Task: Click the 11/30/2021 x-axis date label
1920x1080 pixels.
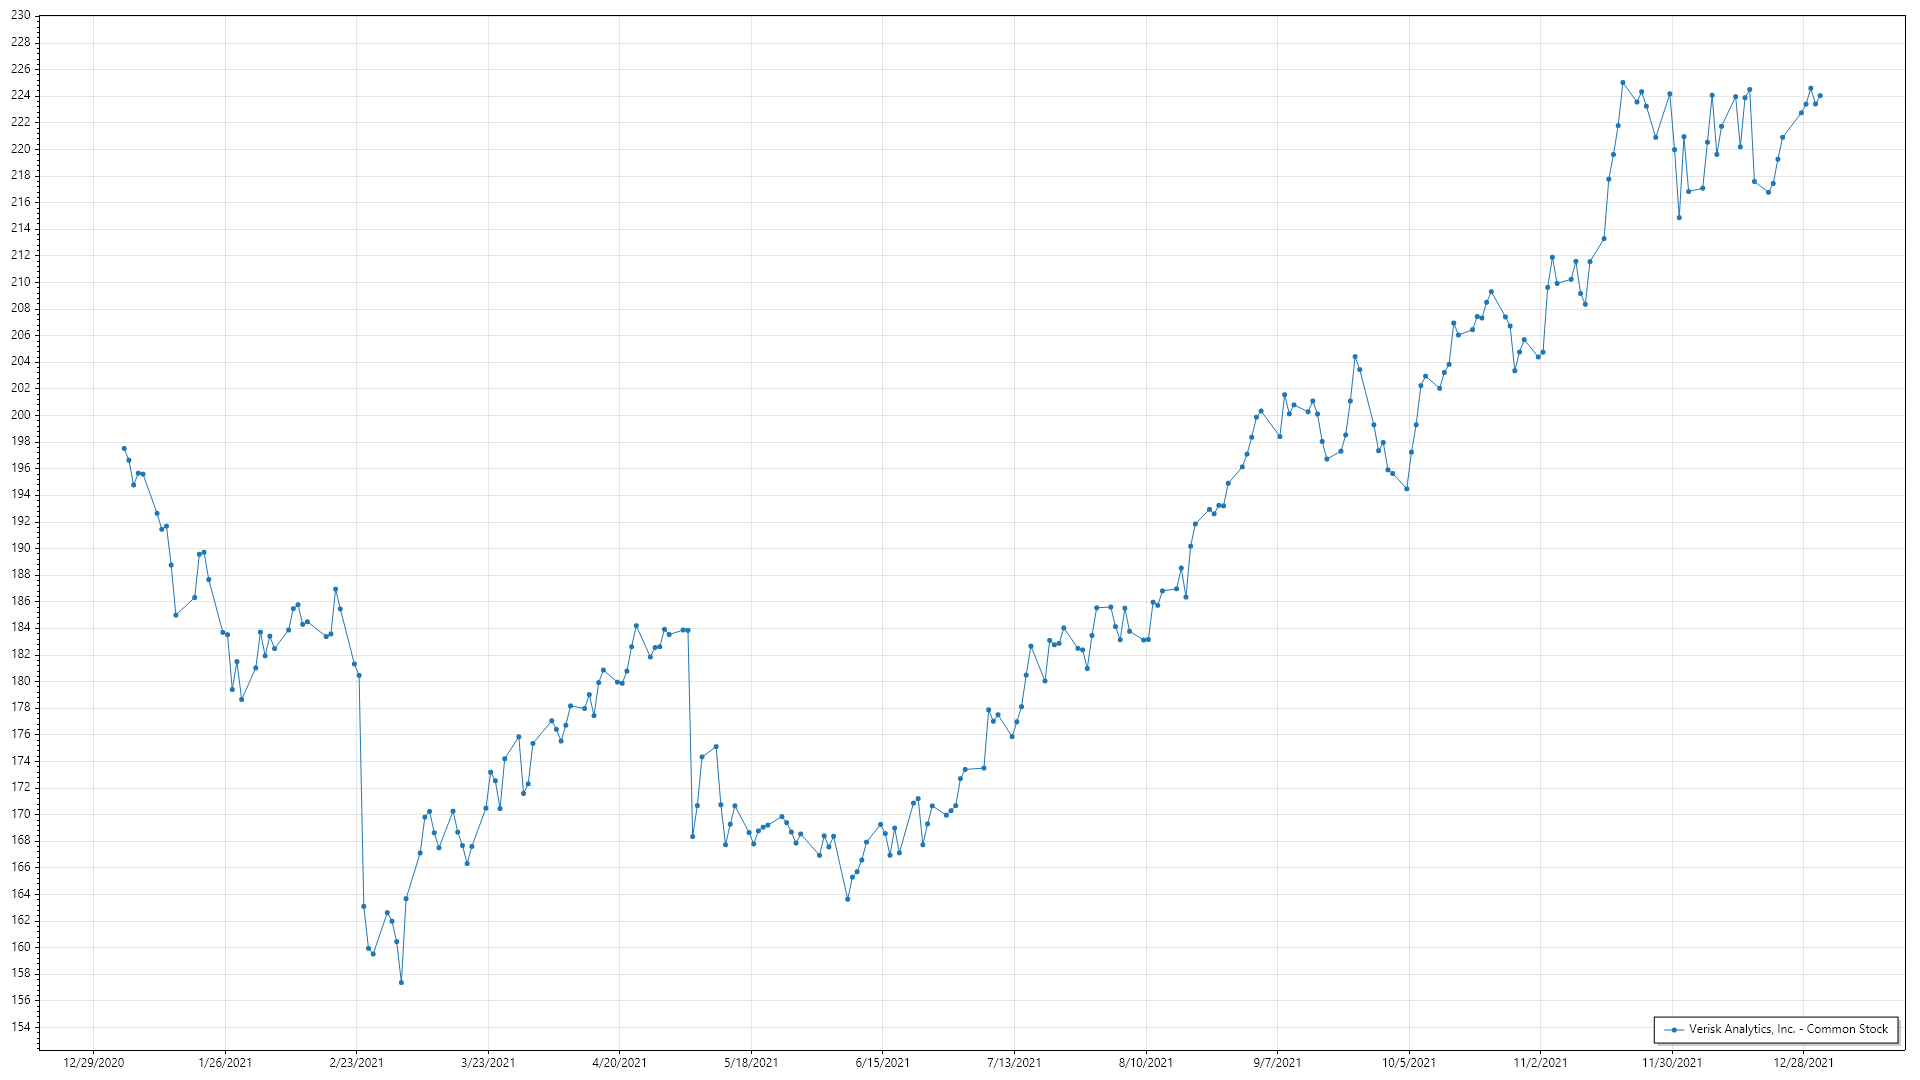Action: tap(1672, 1062)
